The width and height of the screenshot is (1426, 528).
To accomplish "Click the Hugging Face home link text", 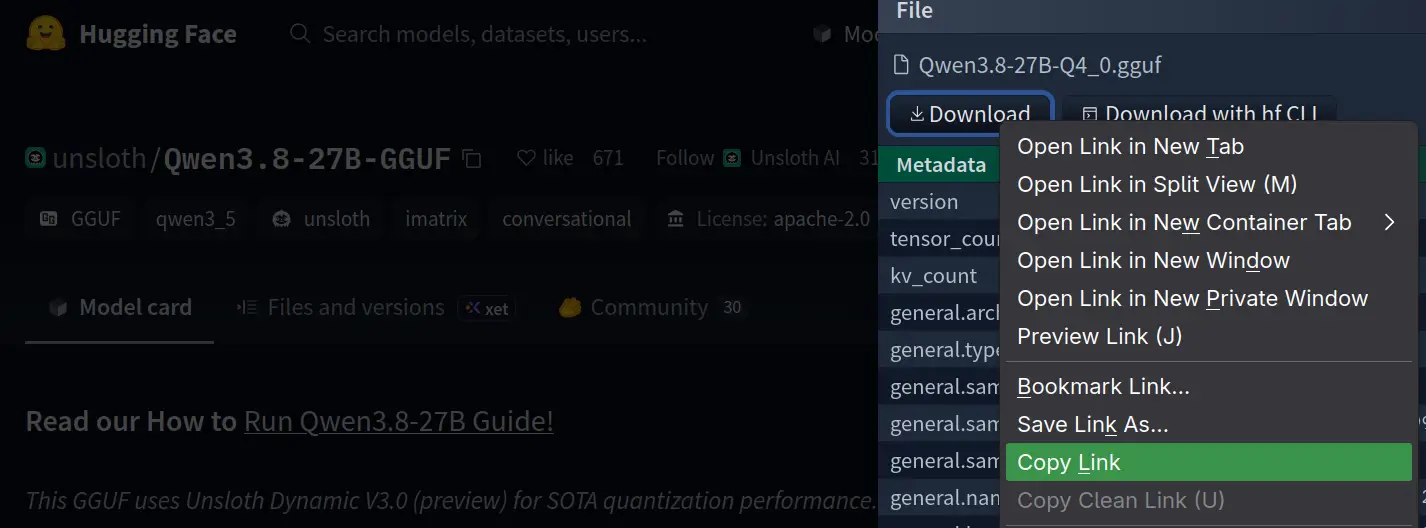I will (158, 34).
